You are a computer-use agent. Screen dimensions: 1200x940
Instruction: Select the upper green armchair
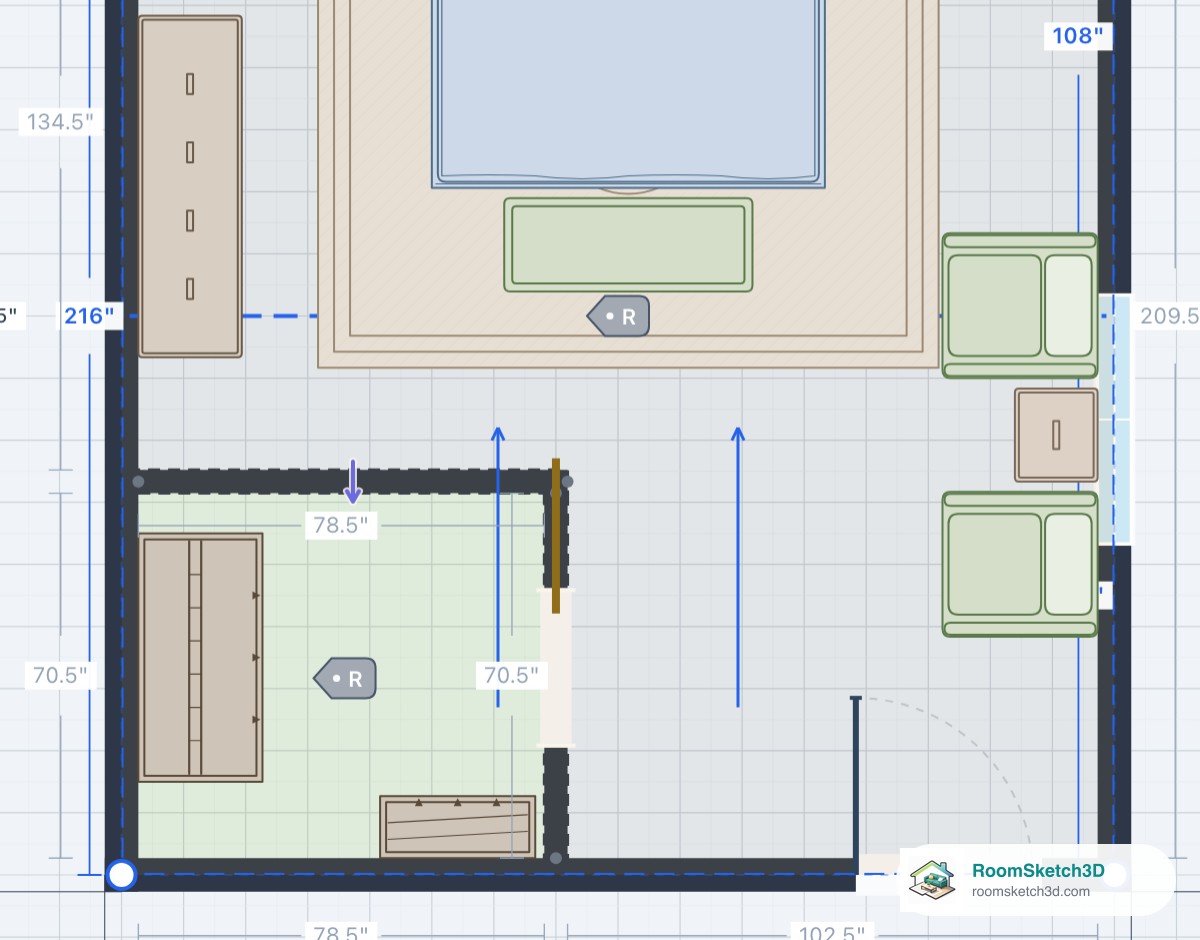(x=1020, y=305)
